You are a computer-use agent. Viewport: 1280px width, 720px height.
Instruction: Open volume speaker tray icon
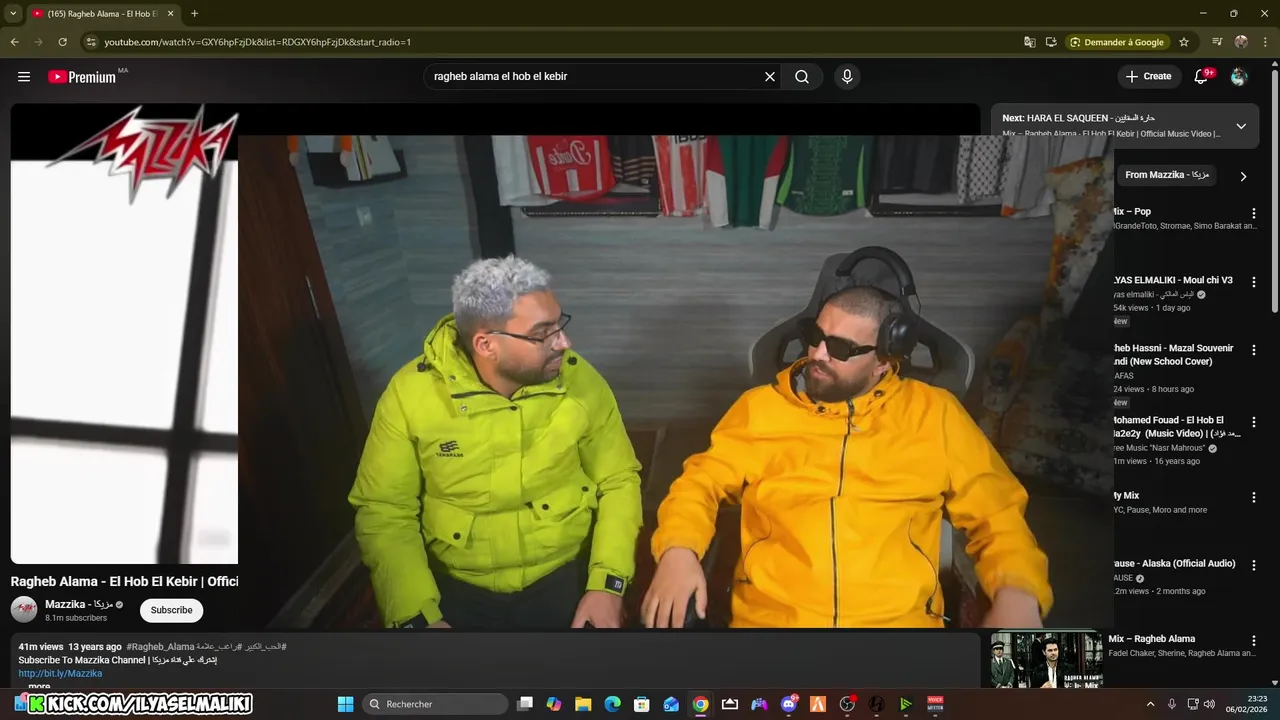point(1210,704)
